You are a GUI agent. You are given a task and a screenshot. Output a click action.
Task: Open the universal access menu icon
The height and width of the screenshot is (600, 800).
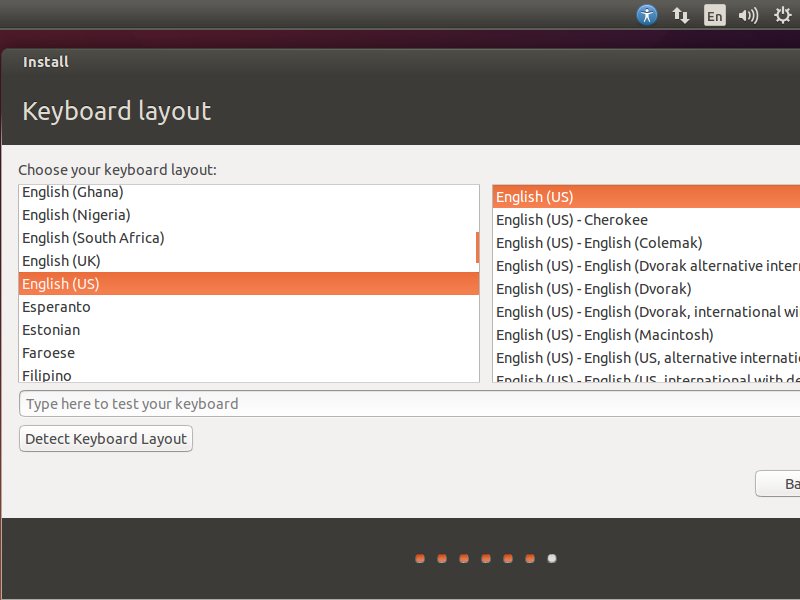pos(647,15)
